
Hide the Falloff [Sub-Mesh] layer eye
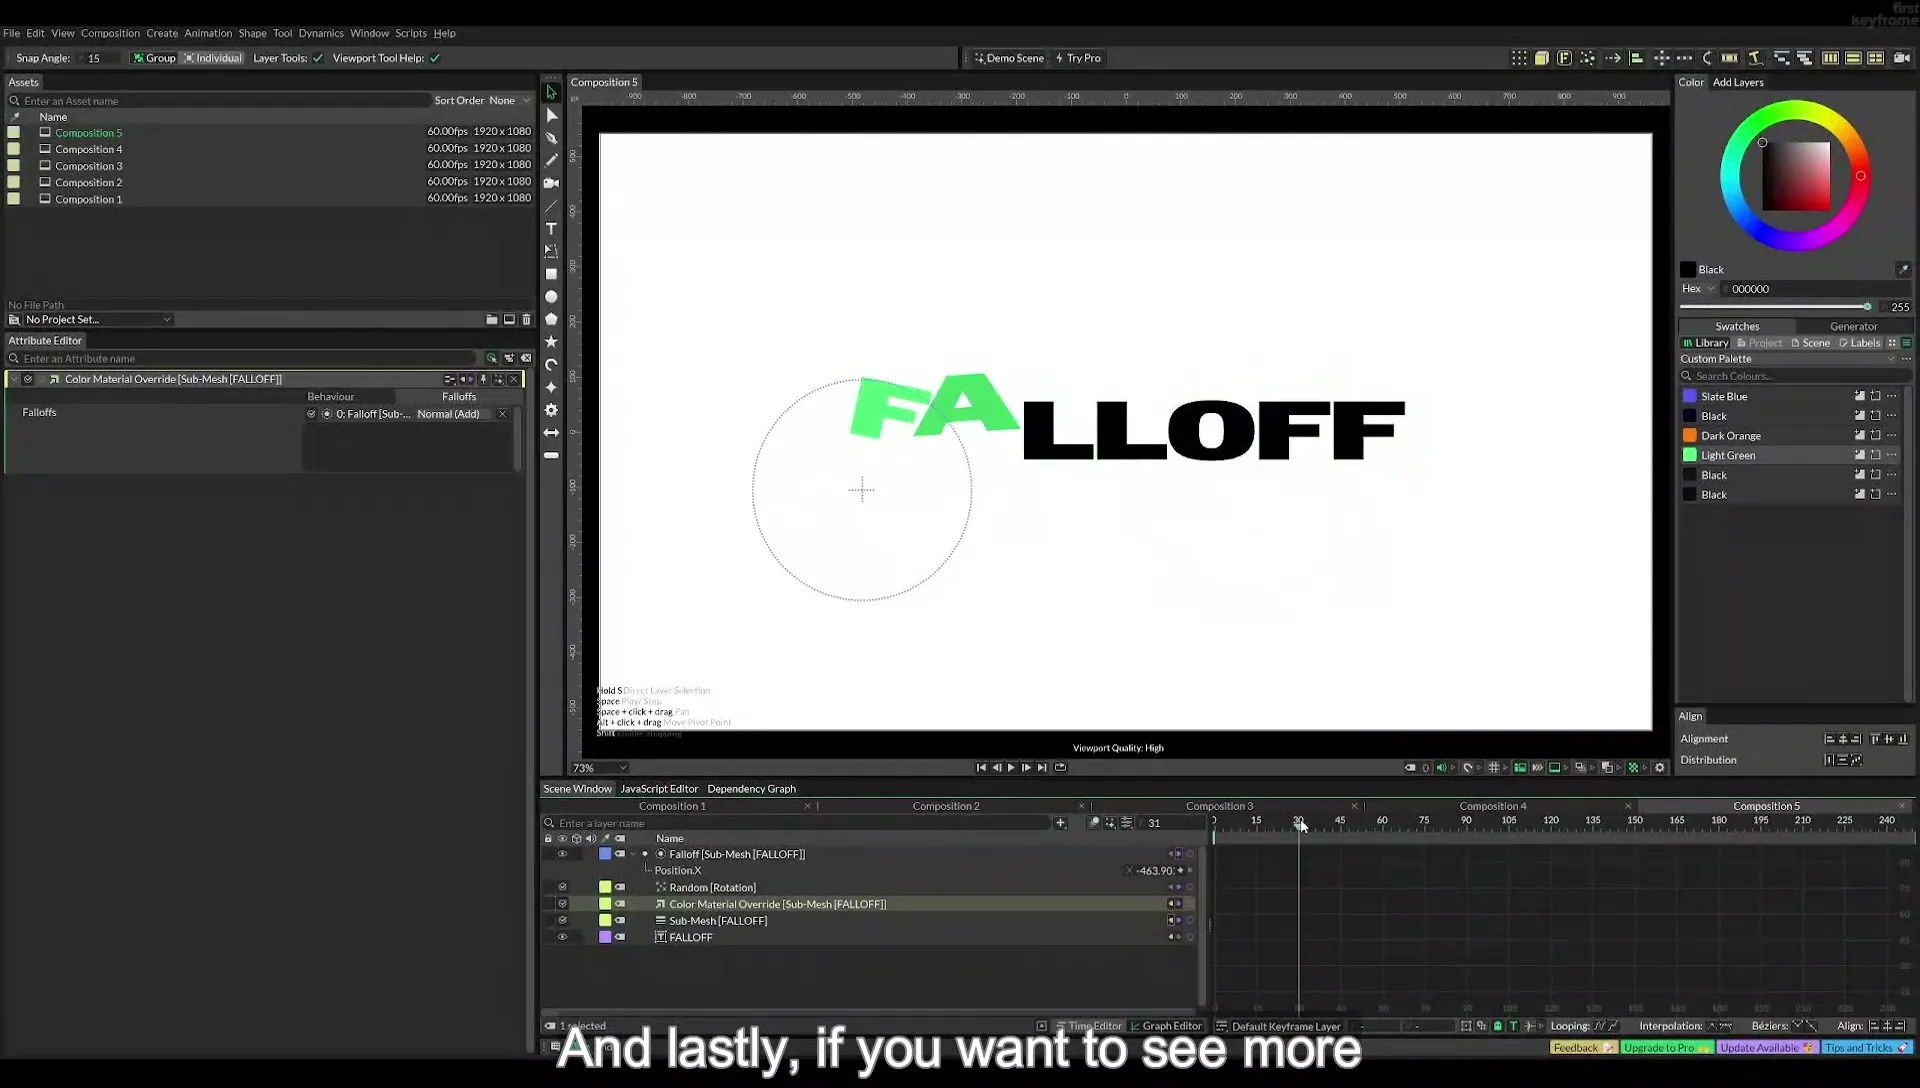562,854
